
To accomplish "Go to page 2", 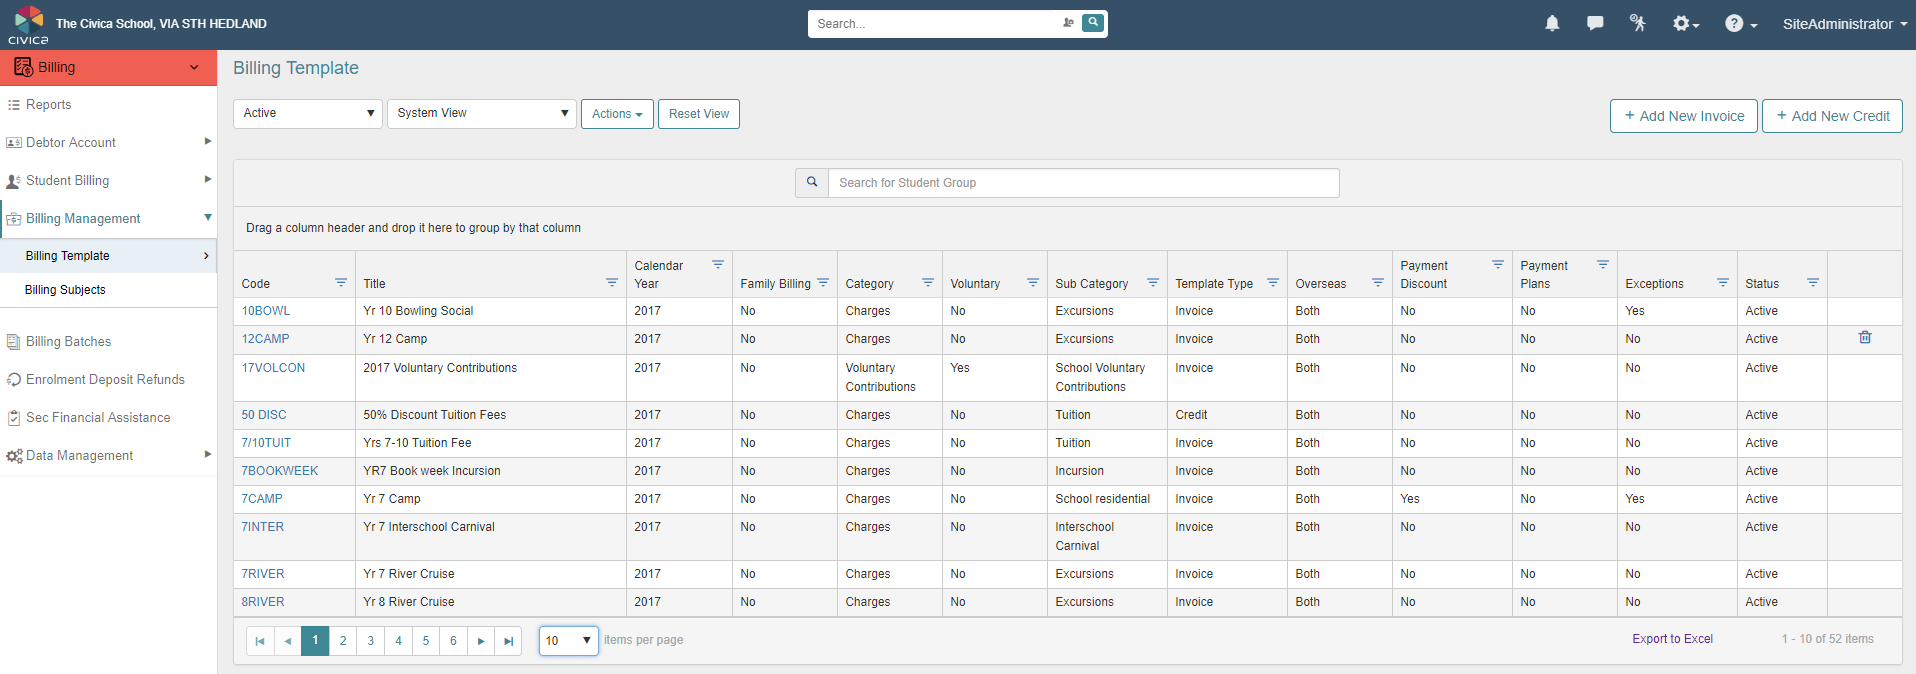I will click(343, 641).
